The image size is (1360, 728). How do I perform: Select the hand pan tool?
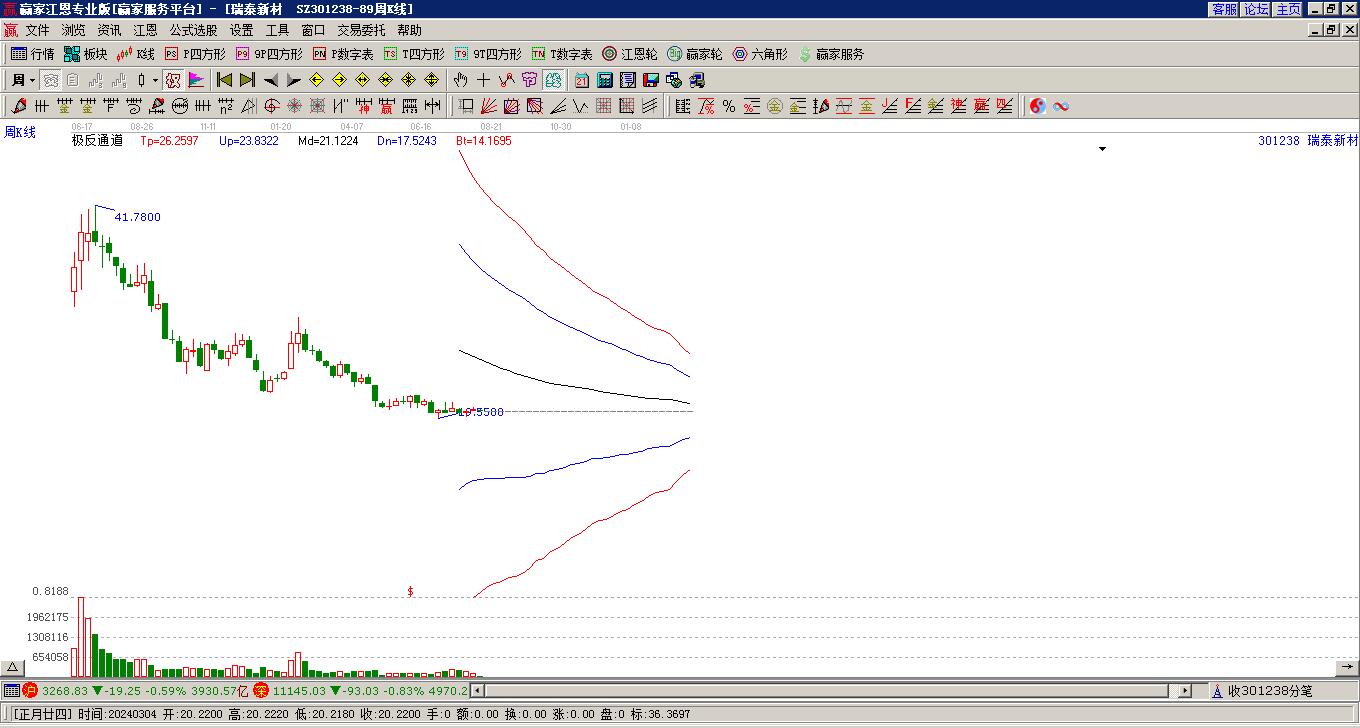tap(460, 80)
